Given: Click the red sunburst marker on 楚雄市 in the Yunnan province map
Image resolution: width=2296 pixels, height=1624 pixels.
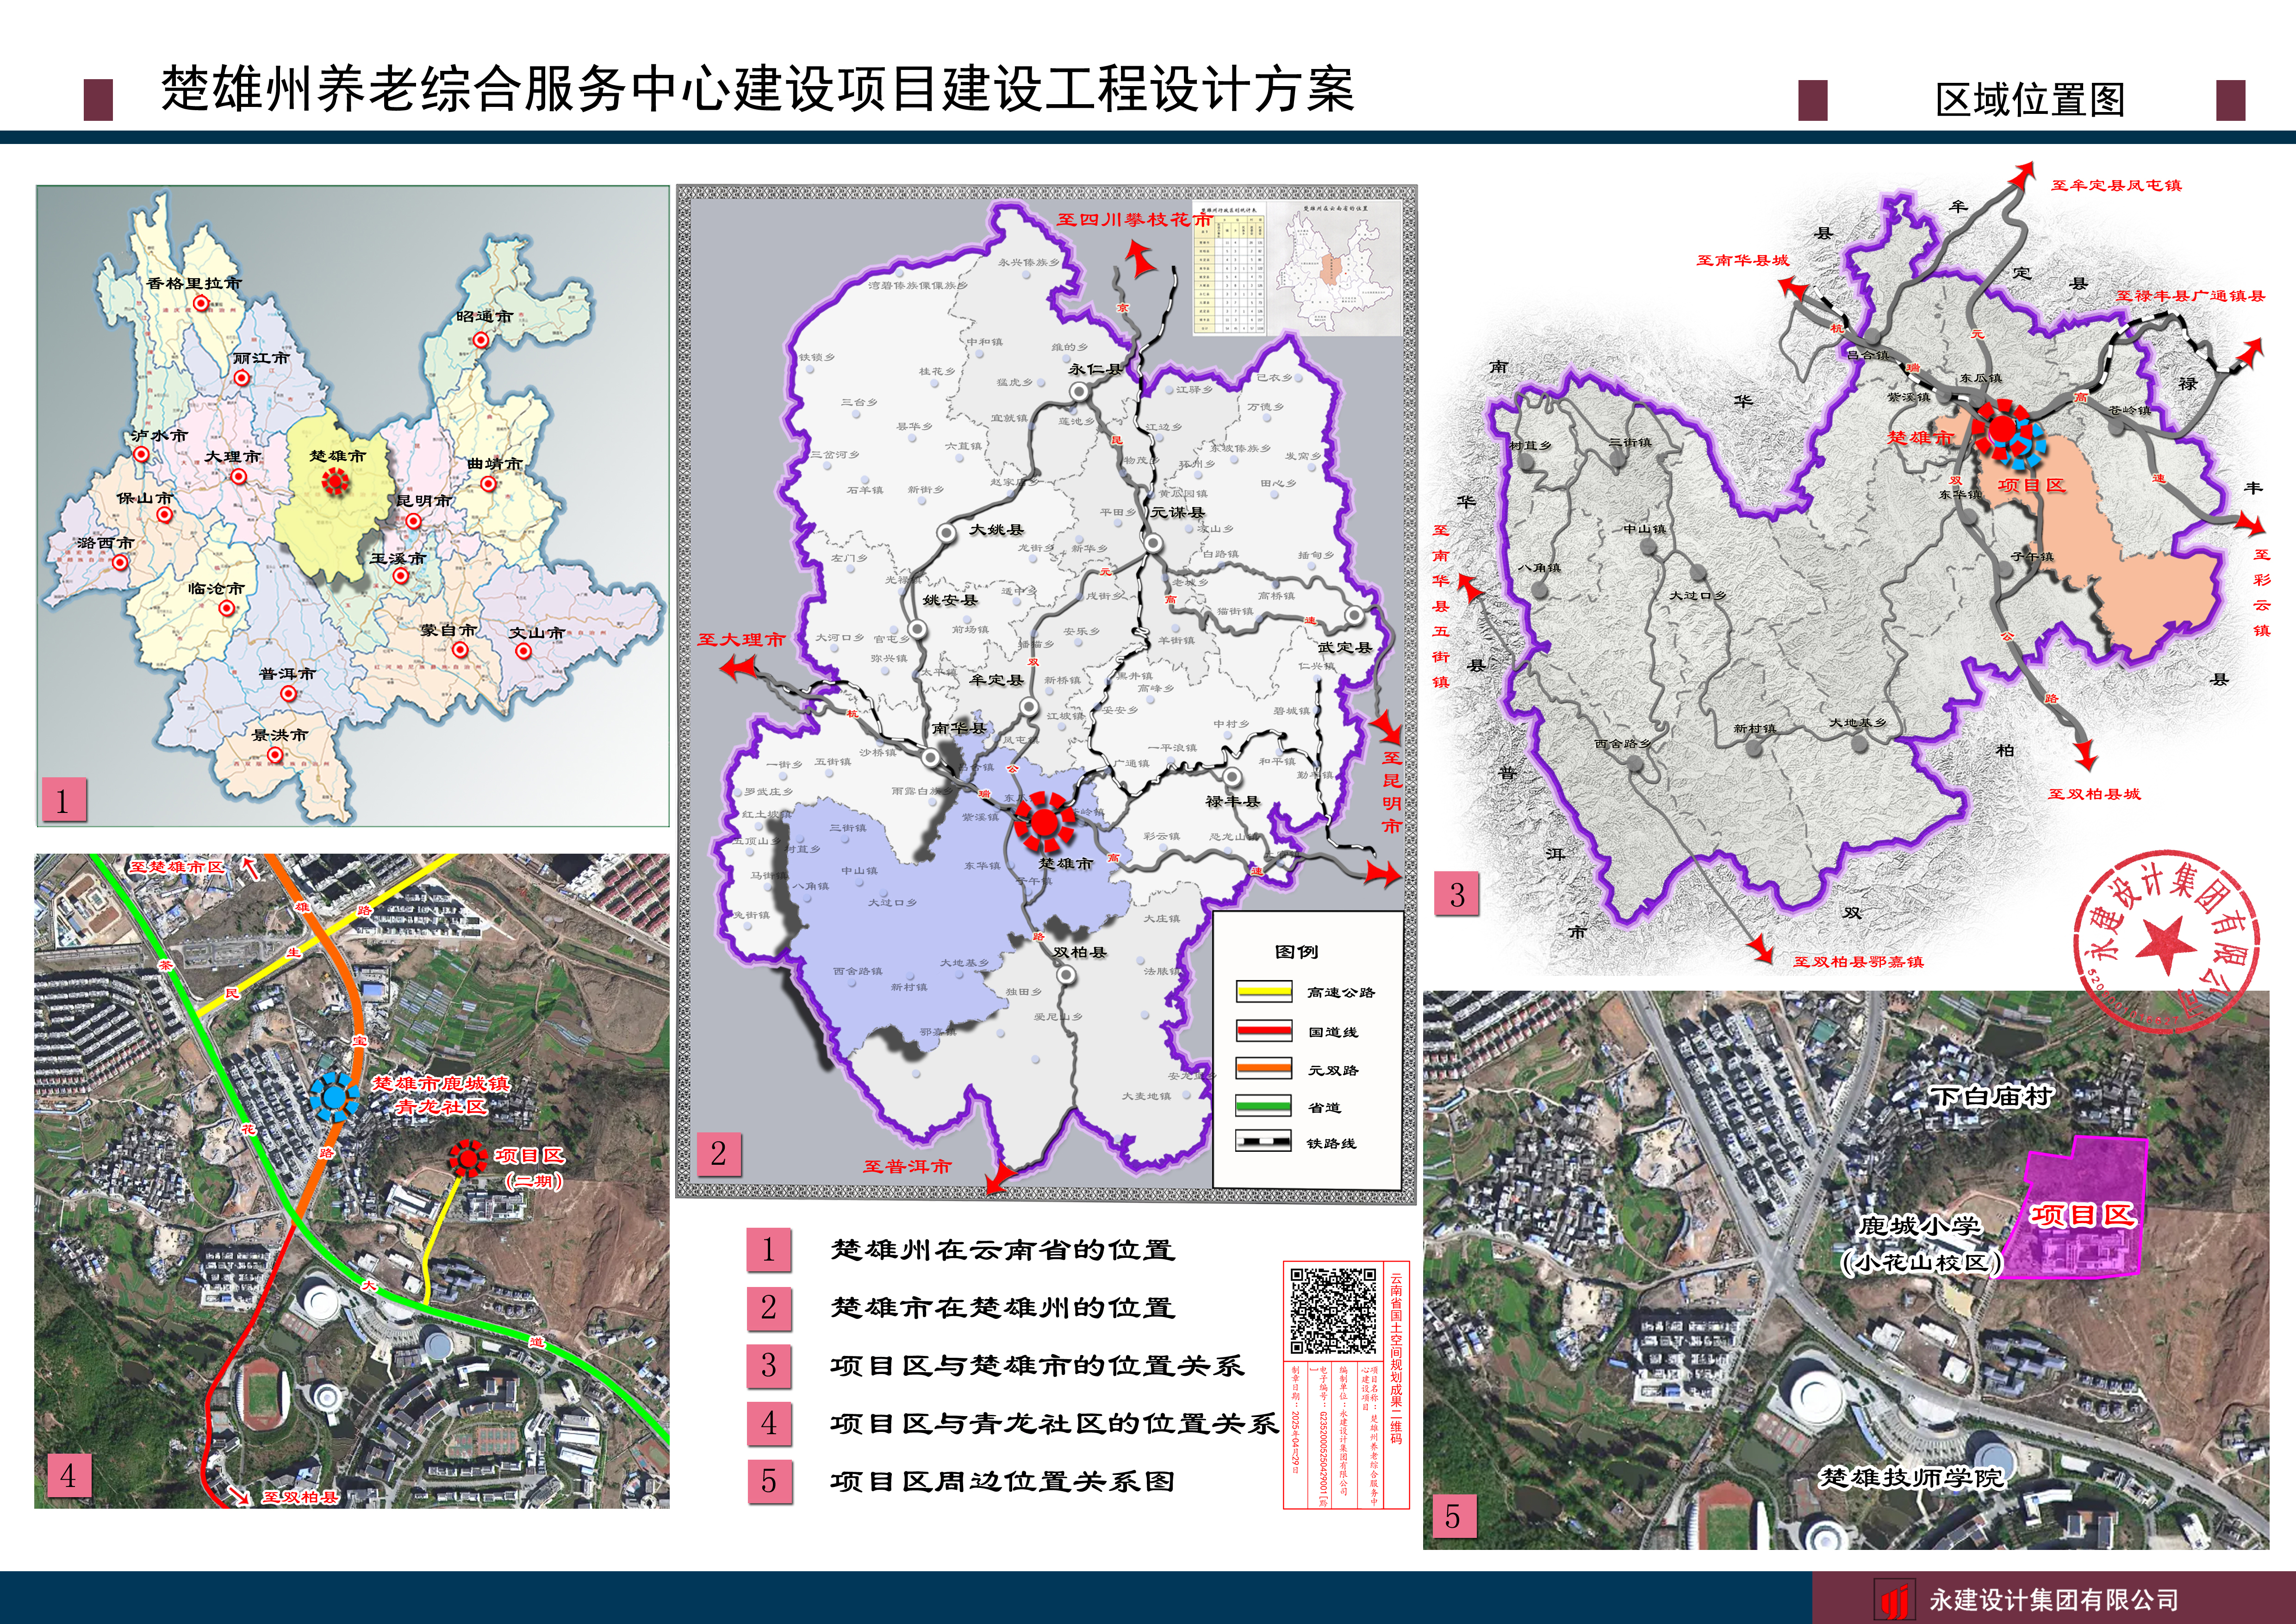Looking at the screenshot, I should point(335,482).
